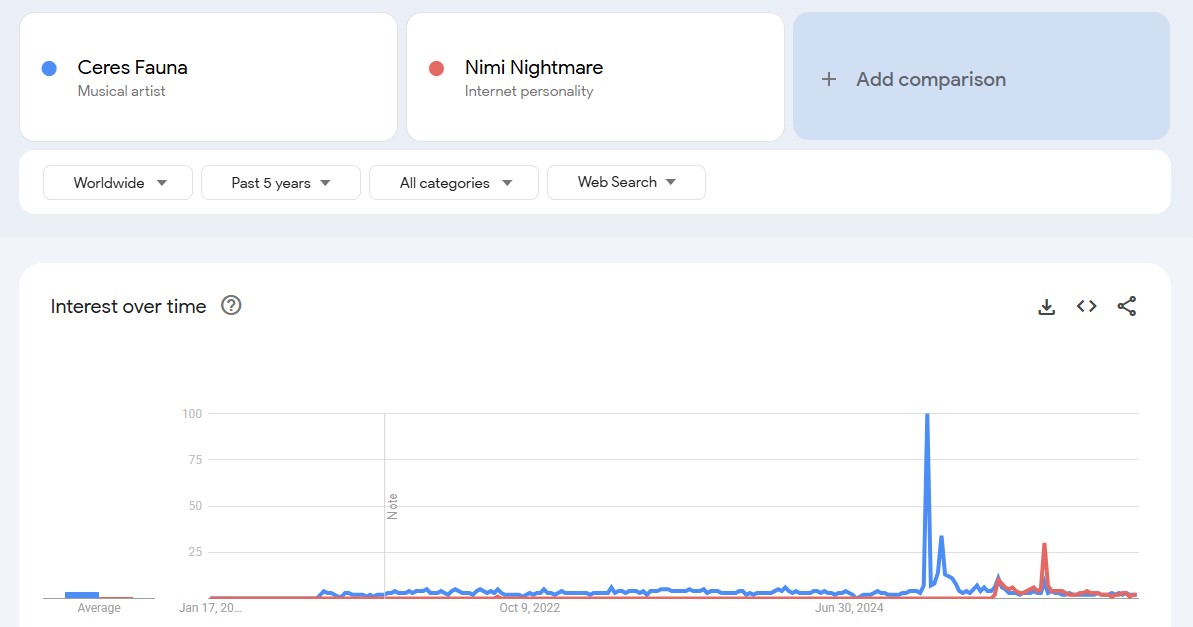Open the embed code icon

point(1086,306)
